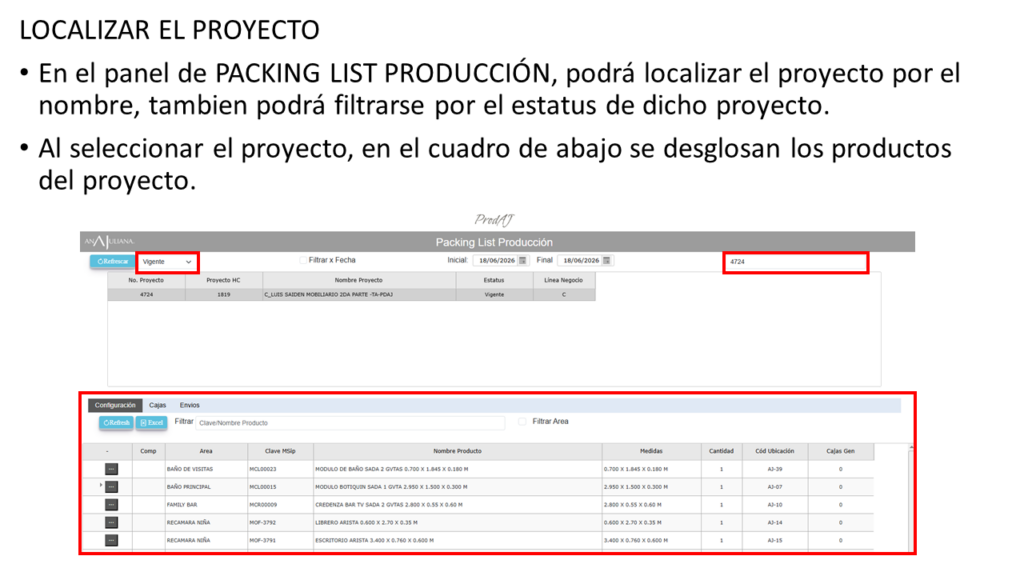Click product code MOF-3792
The height and width of the screenshot is (576, 1024).
click(x=263, y=522)
